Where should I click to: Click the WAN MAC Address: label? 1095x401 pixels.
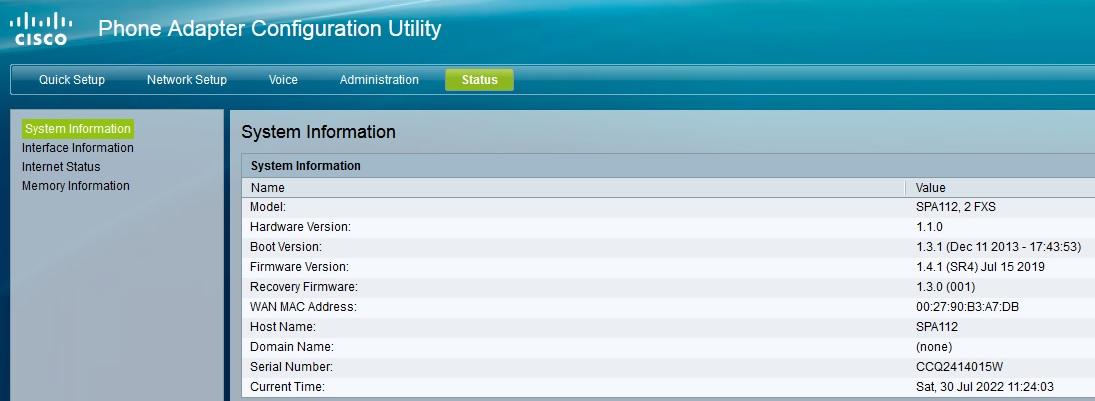(x=303, y=307)
